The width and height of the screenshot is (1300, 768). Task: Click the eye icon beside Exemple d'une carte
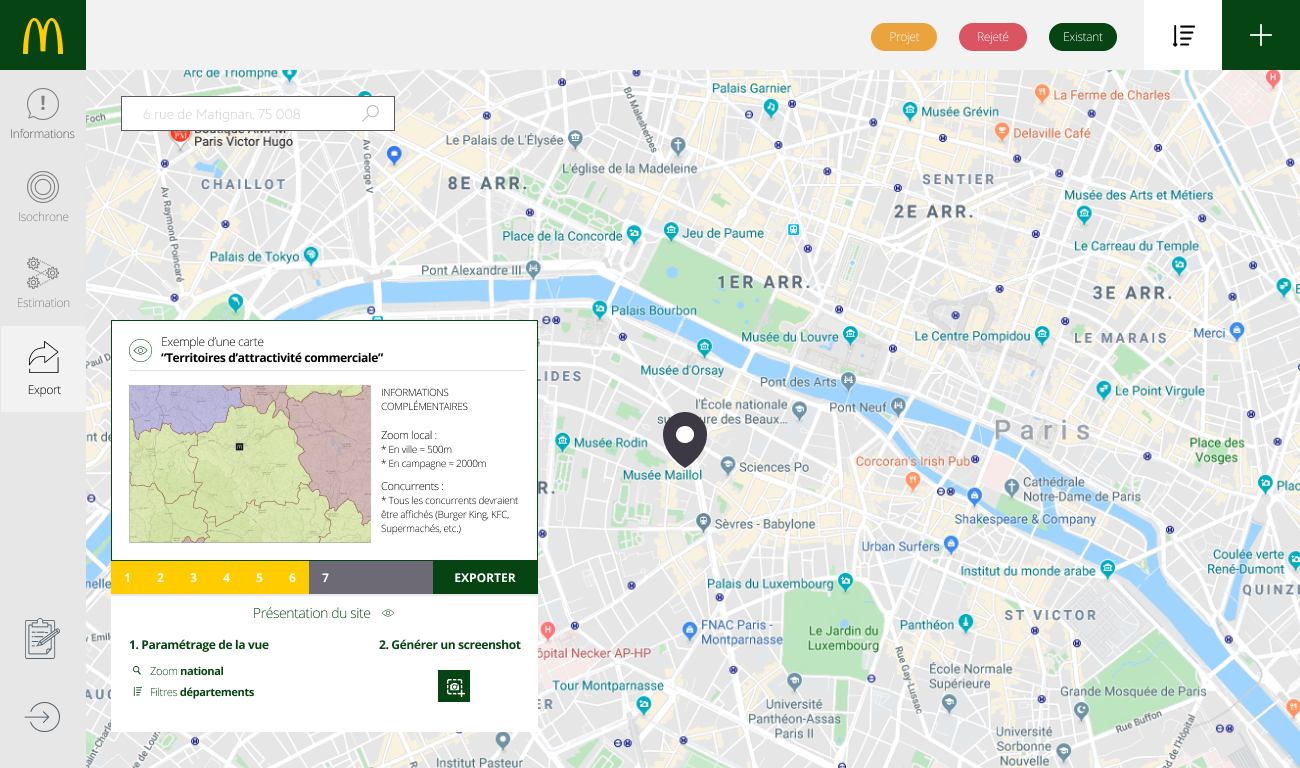(140, 350)
